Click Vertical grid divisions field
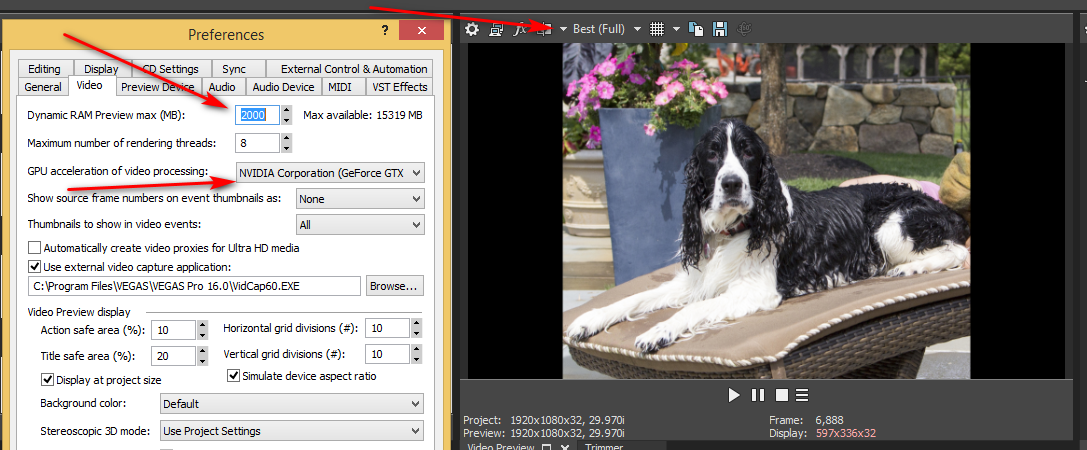This screenshot has height=450, width=1087. click(387, 354)
